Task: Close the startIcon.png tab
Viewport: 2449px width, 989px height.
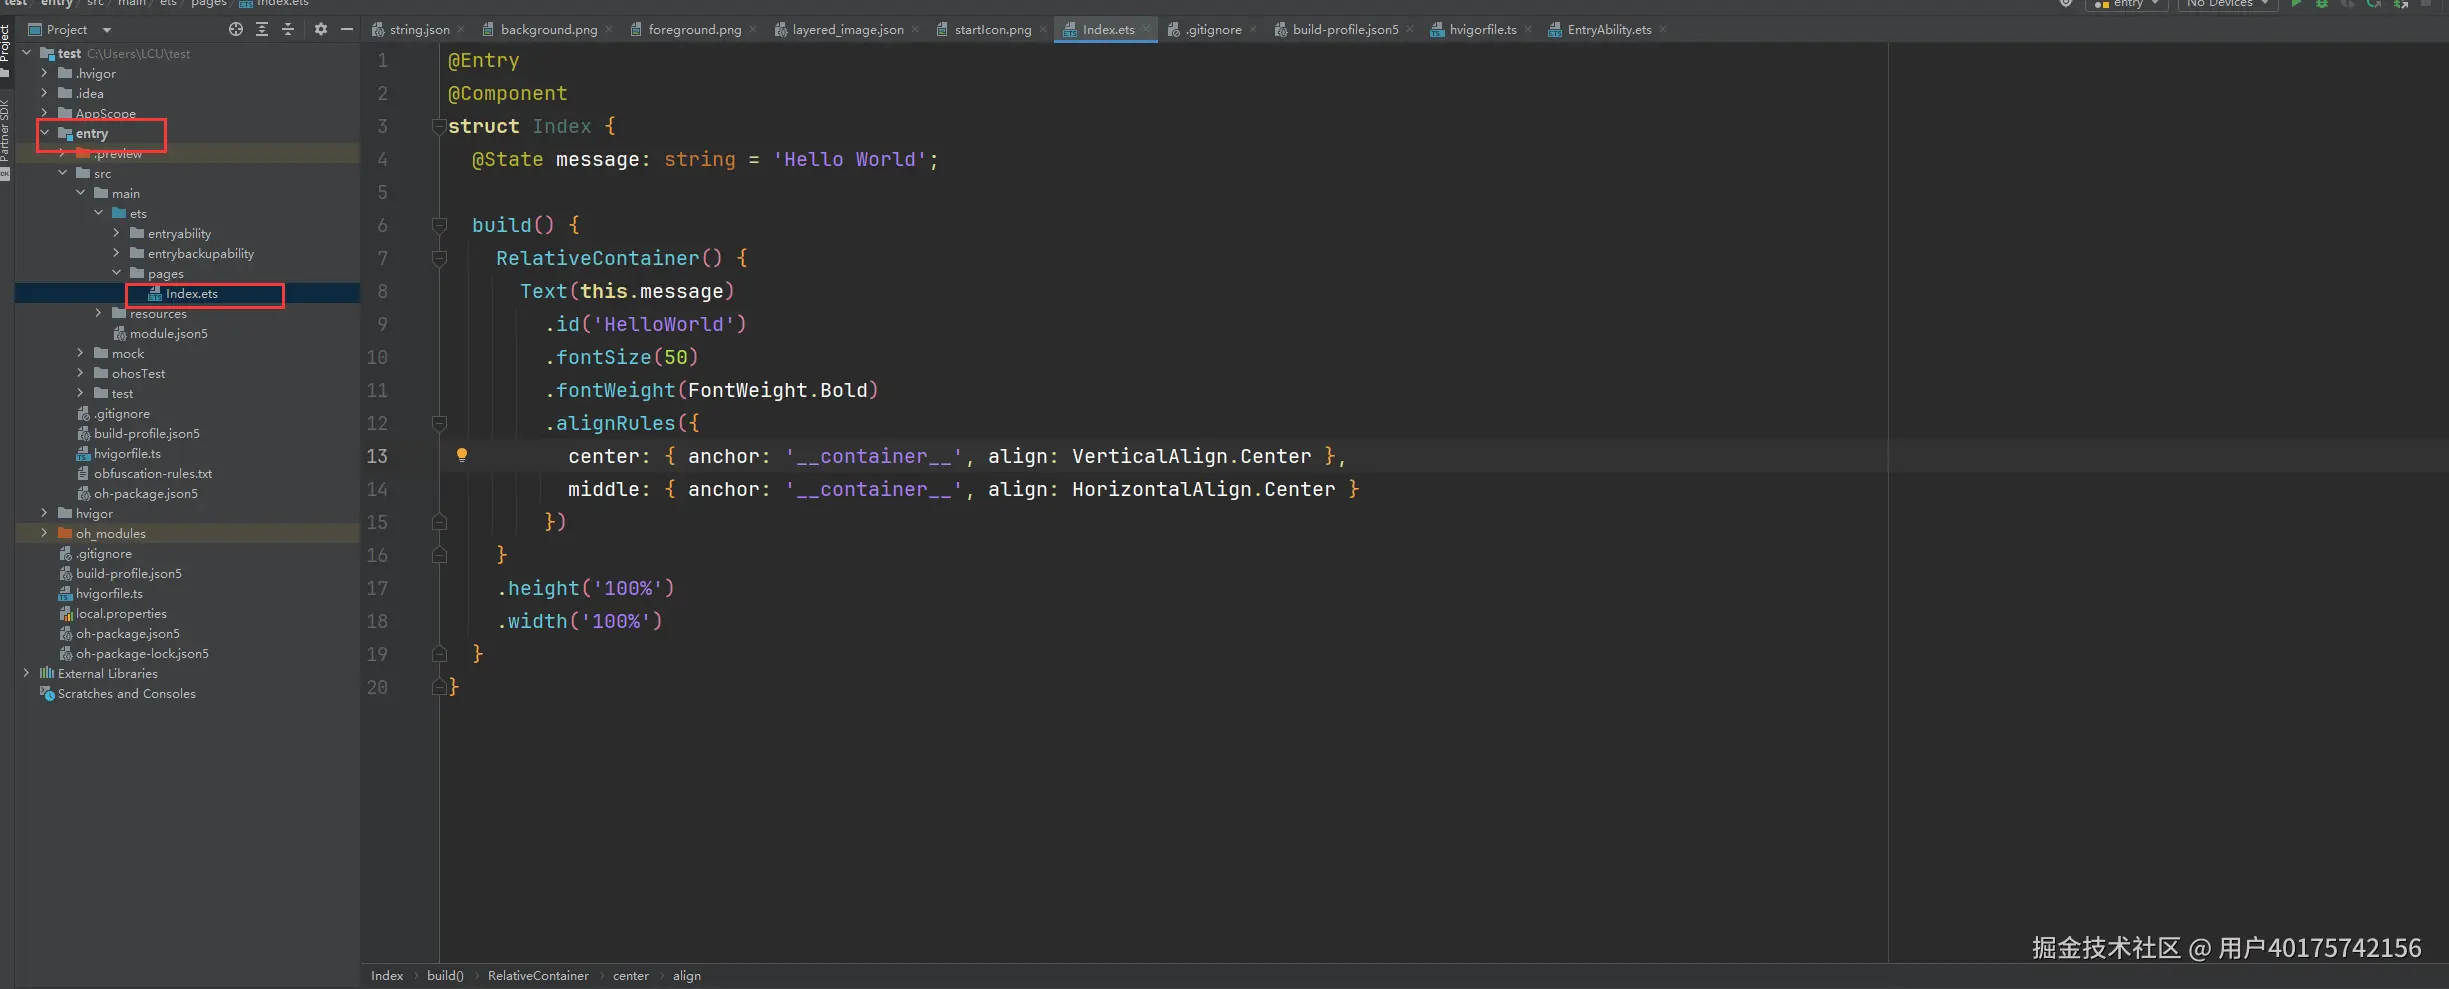Action: (1043, 29)
